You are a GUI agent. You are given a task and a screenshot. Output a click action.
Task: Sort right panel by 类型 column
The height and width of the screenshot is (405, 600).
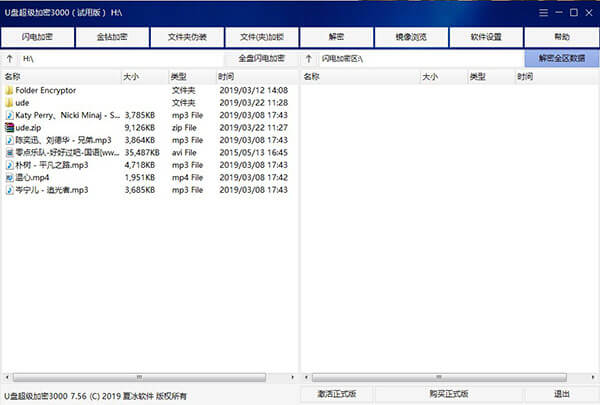pyautogui.click(x=491, y=77)
